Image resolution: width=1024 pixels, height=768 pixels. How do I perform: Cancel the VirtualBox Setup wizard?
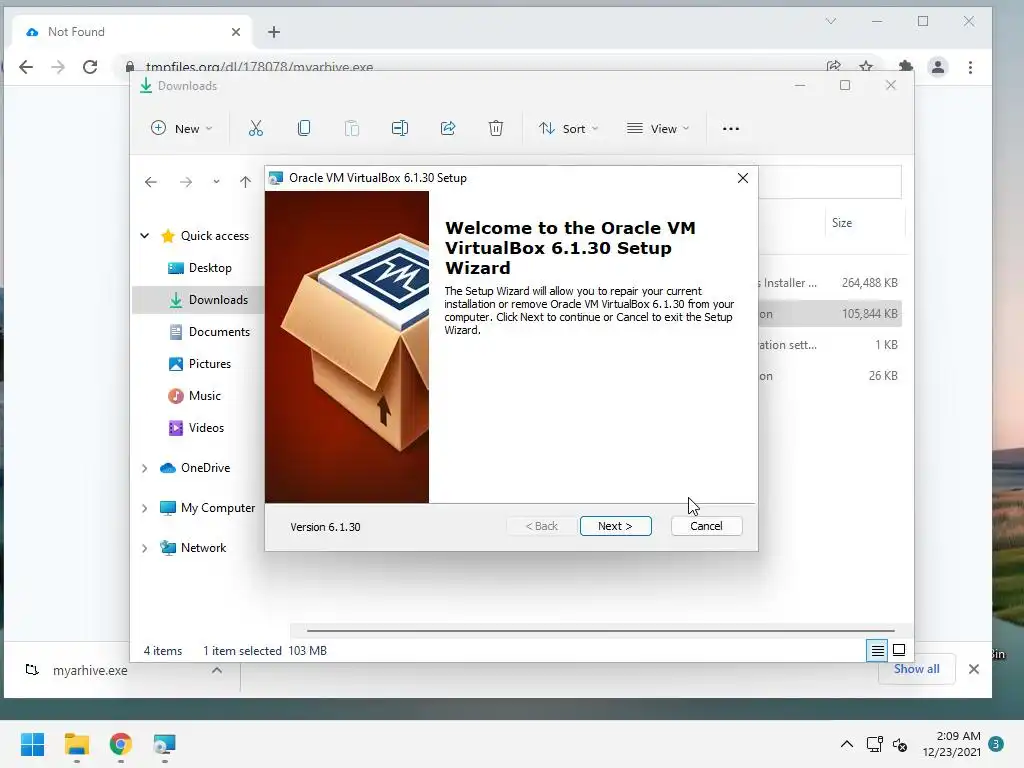(706, 526)
